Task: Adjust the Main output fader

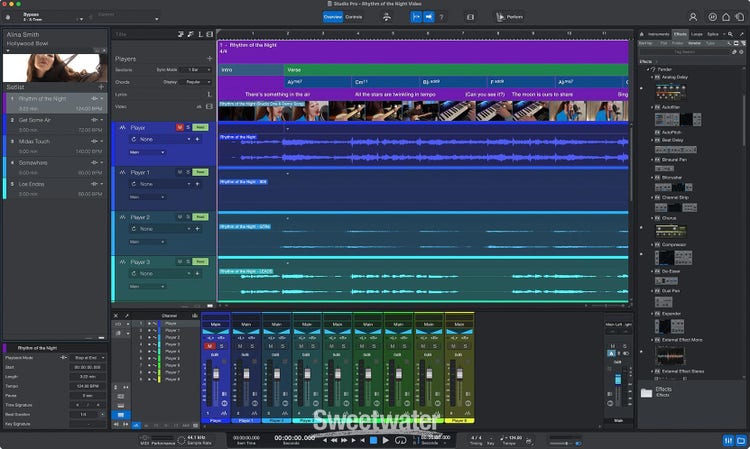Action: 618,380
